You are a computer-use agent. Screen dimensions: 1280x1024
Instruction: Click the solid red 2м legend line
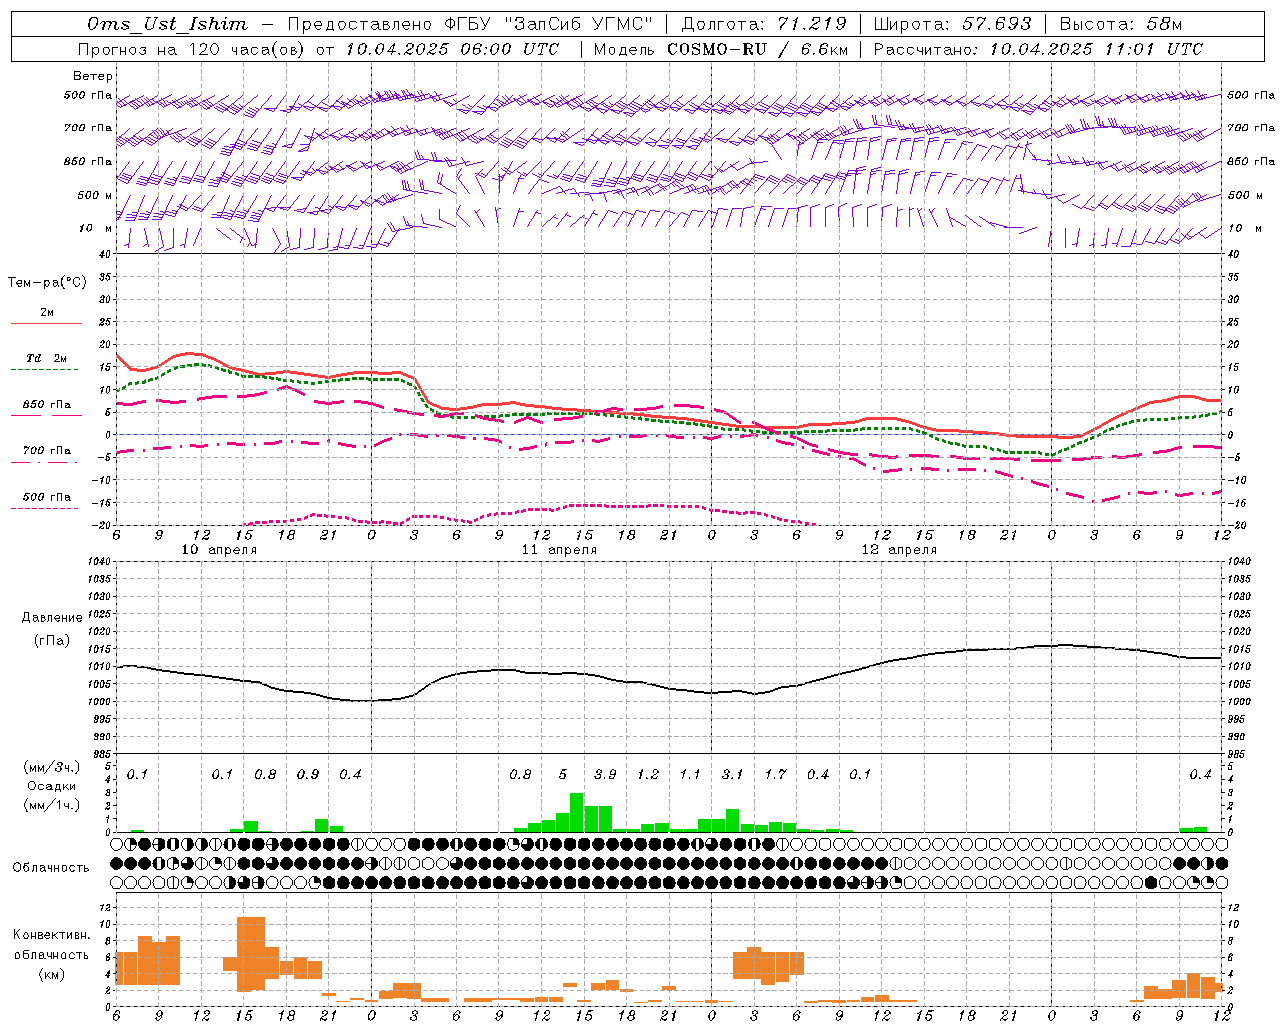pyautogui.click(x=46, y=324)
